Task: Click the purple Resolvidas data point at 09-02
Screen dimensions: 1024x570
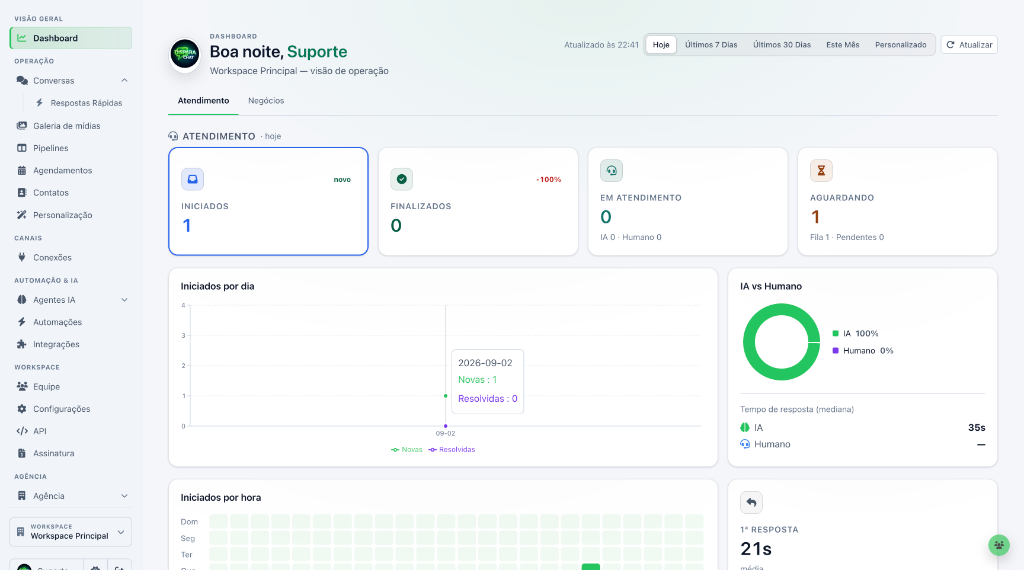Action: pos(445,426)
